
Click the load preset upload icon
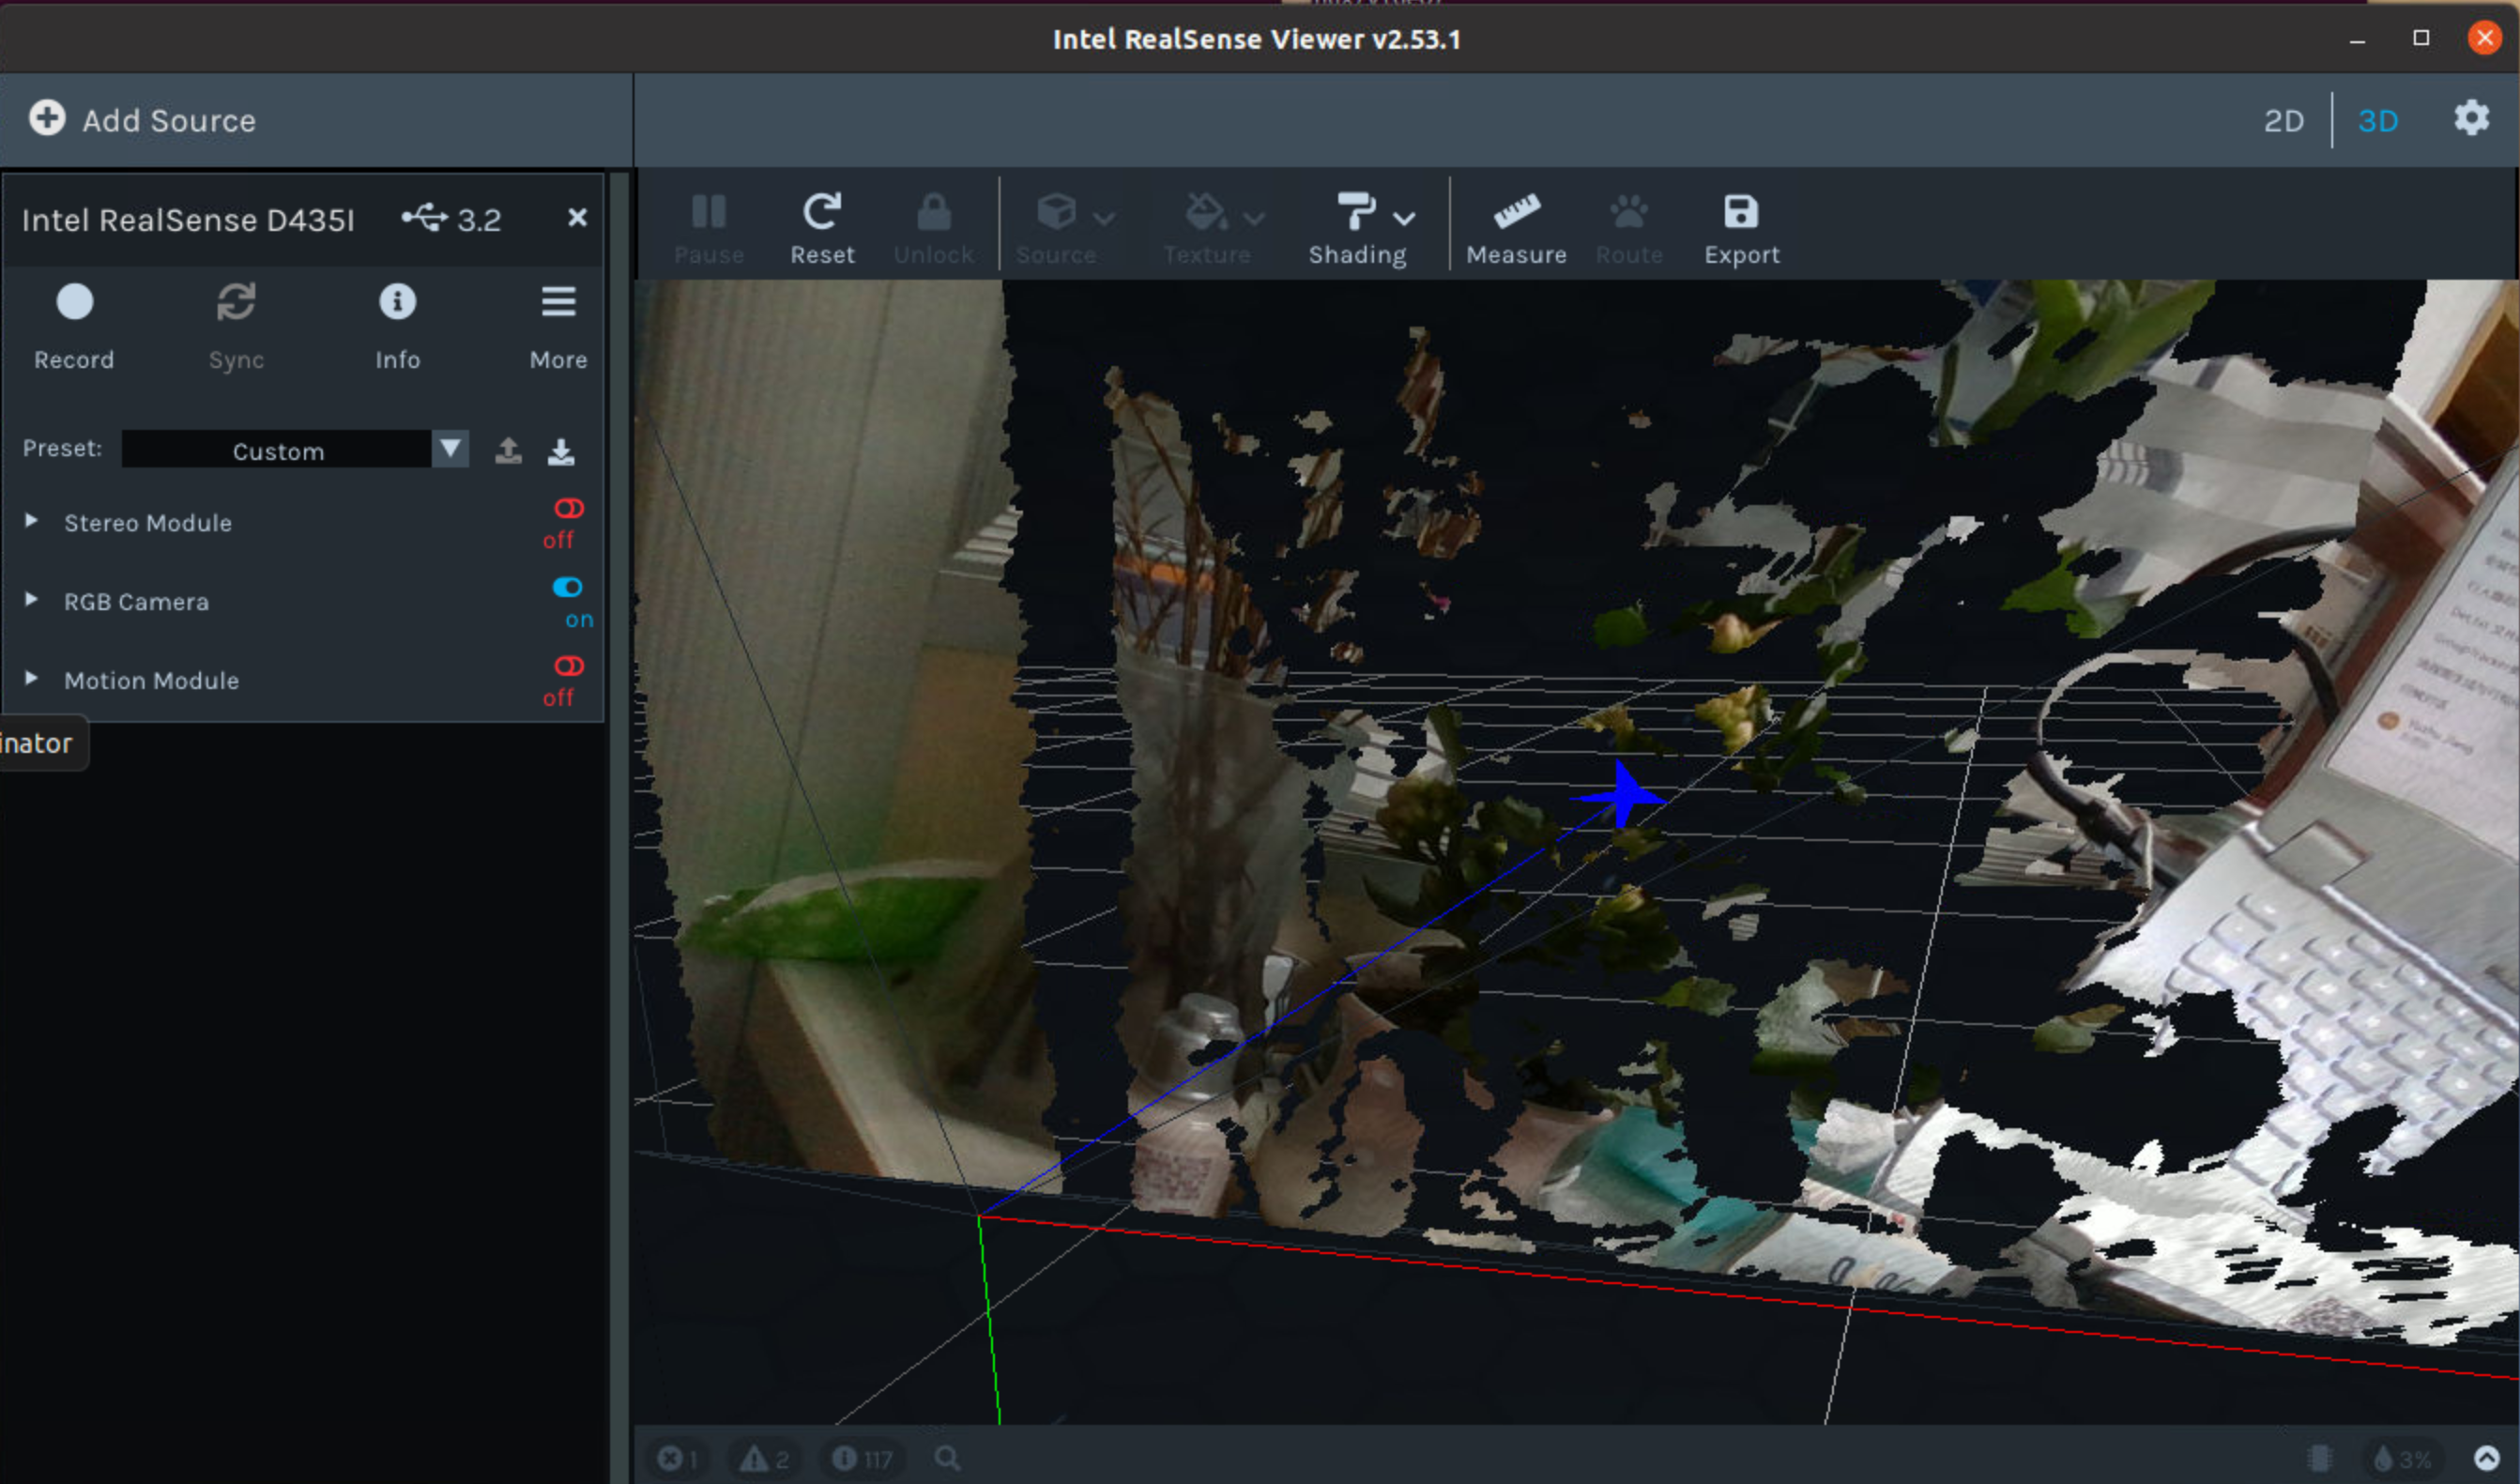tap(508, 451)
